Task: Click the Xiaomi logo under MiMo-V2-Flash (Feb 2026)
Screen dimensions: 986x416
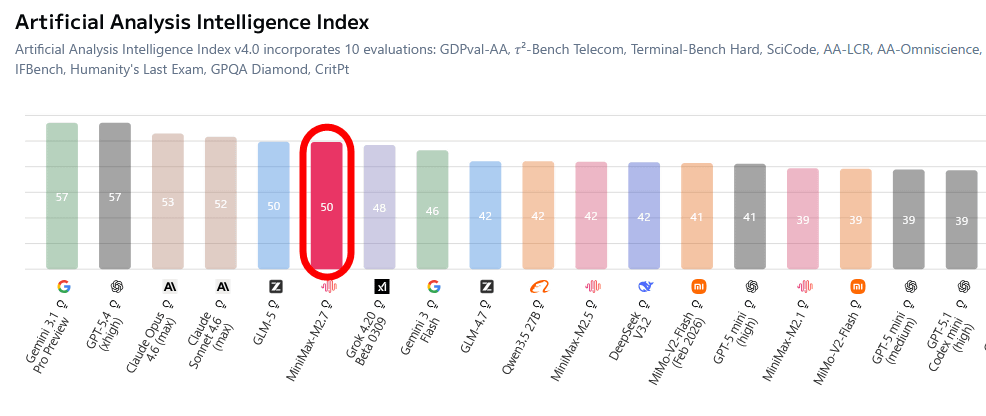Action: 698,286
